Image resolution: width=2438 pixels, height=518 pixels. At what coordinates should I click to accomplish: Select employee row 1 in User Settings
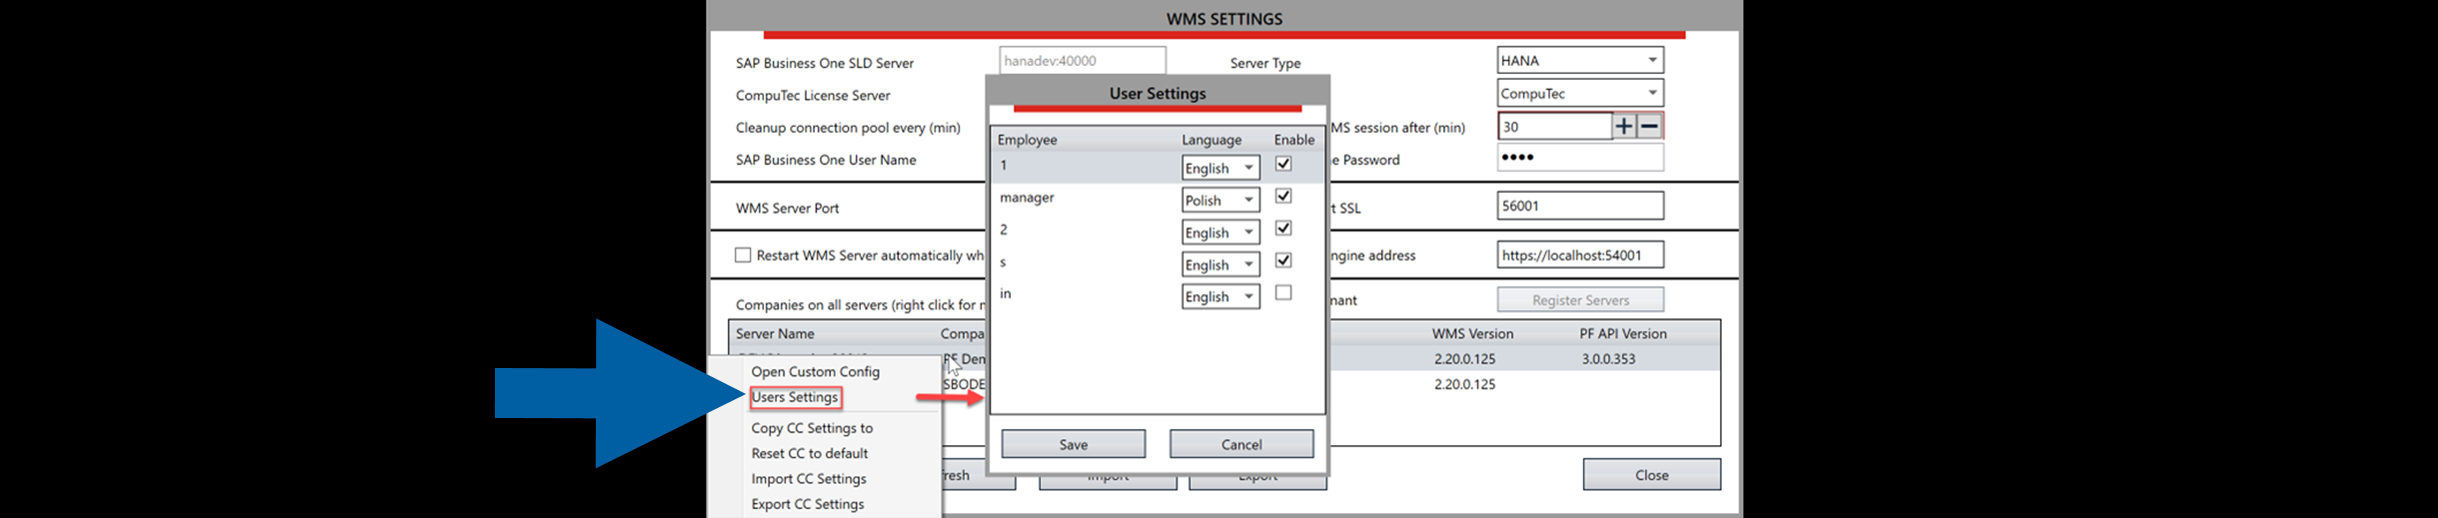1157,166
